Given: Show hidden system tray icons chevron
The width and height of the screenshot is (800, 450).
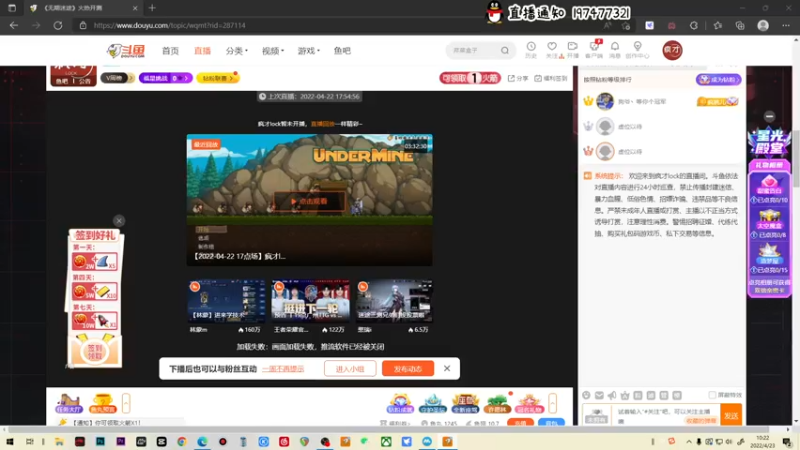Looking at the screenshot, I should [x=689, y=441].
